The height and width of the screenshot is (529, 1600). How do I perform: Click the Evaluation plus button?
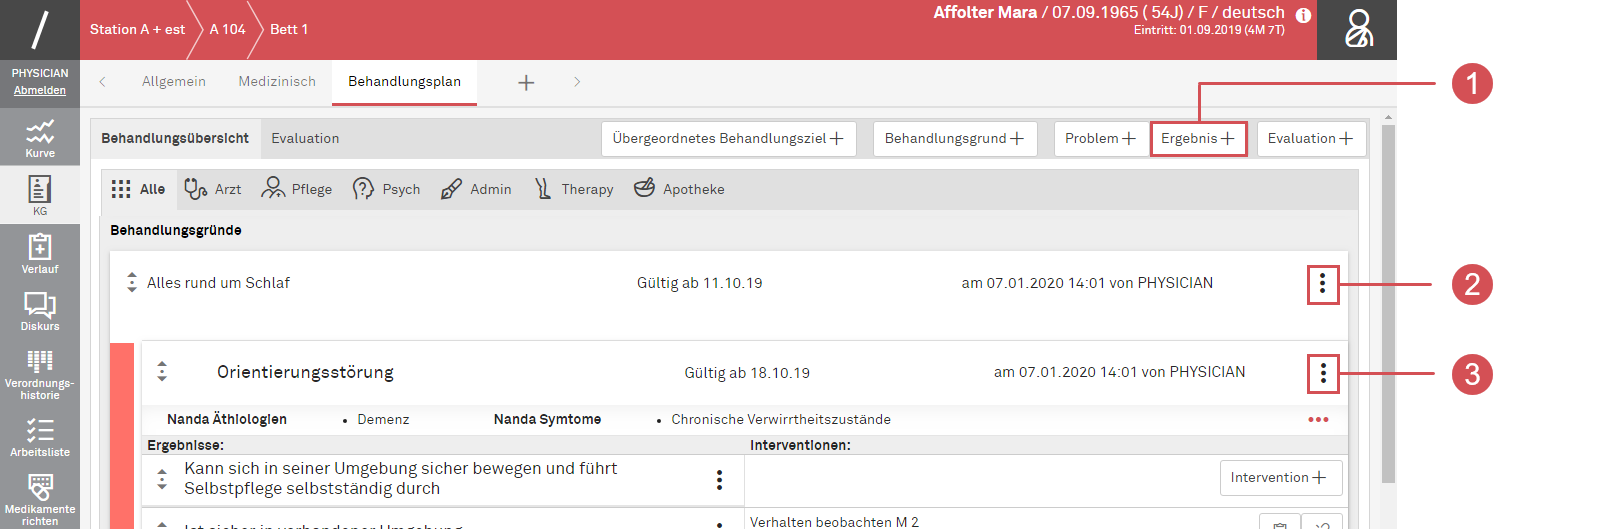(1311, 139)
